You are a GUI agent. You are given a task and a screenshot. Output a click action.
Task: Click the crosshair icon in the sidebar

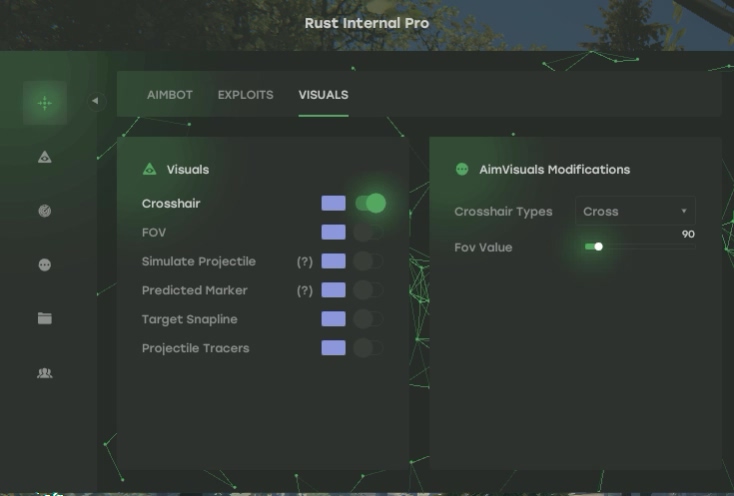click(44, 103)
